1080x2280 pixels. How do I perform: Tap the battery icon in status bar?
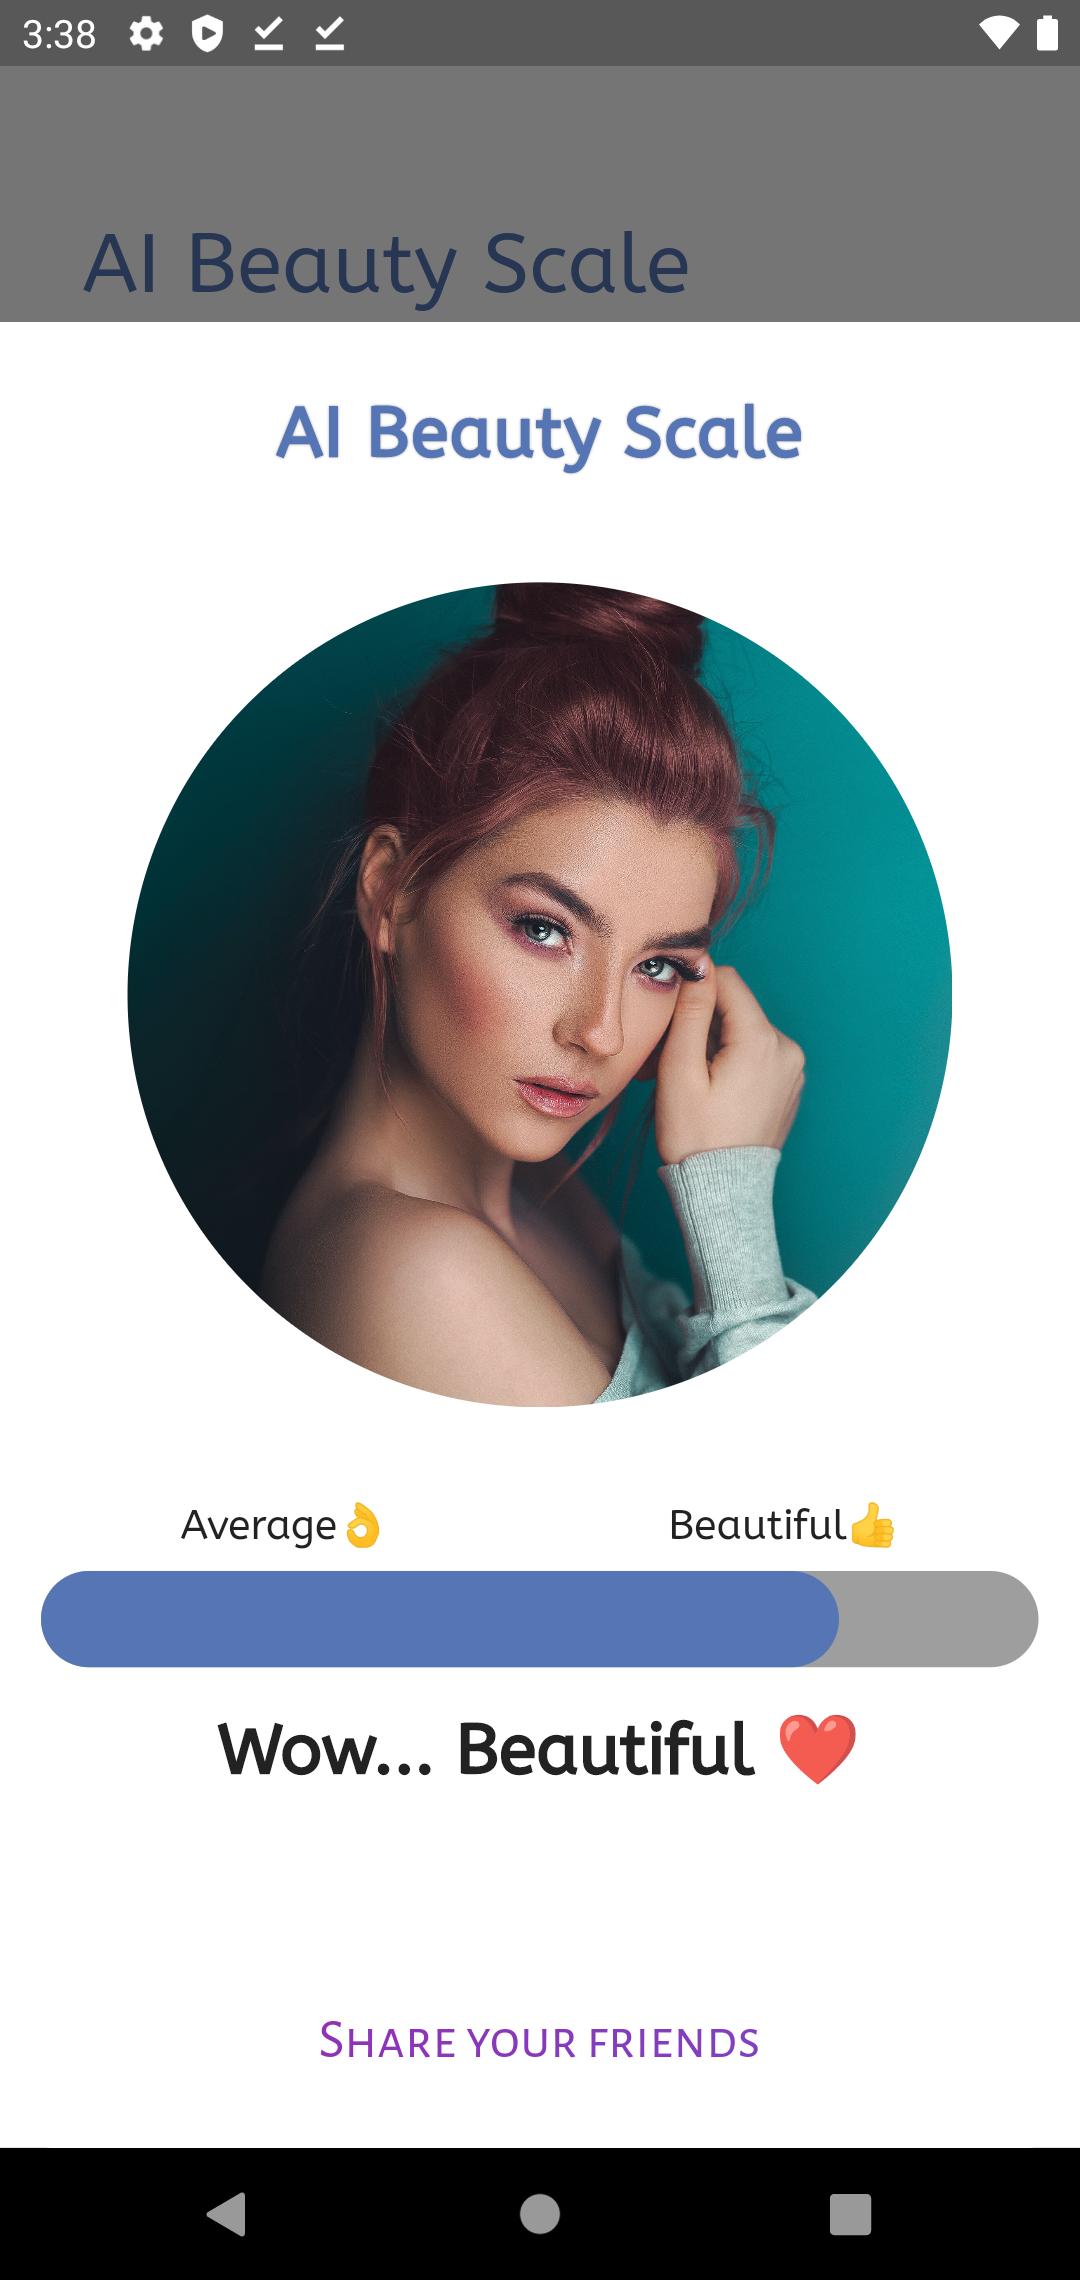point(1047,33)
